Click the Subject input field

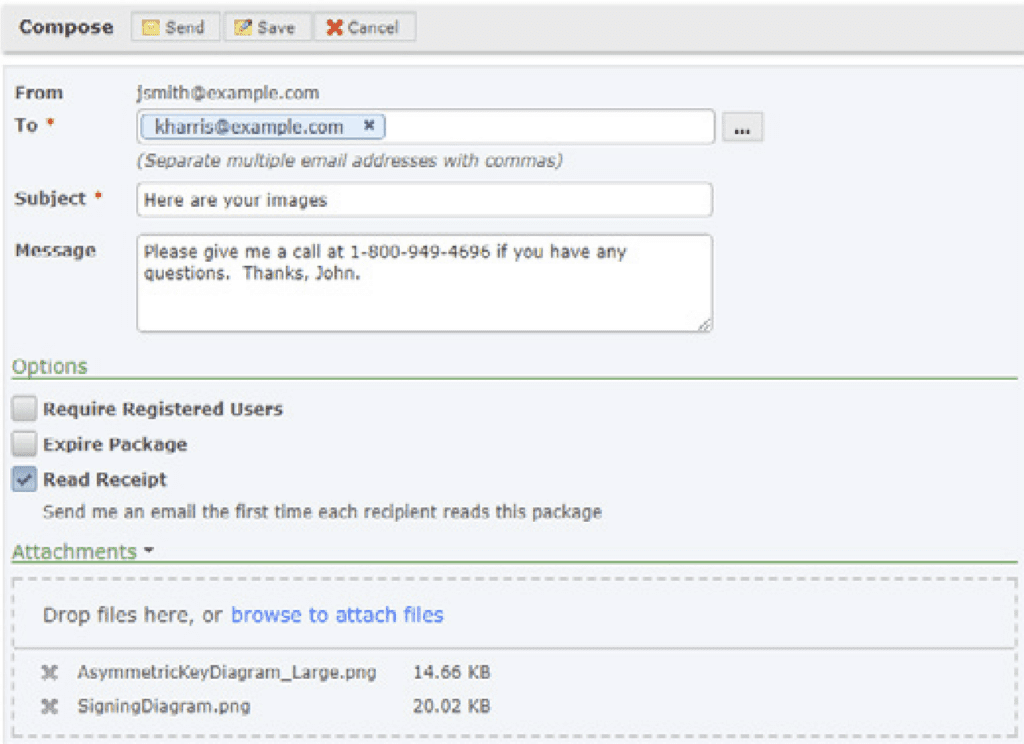(424, 200)
